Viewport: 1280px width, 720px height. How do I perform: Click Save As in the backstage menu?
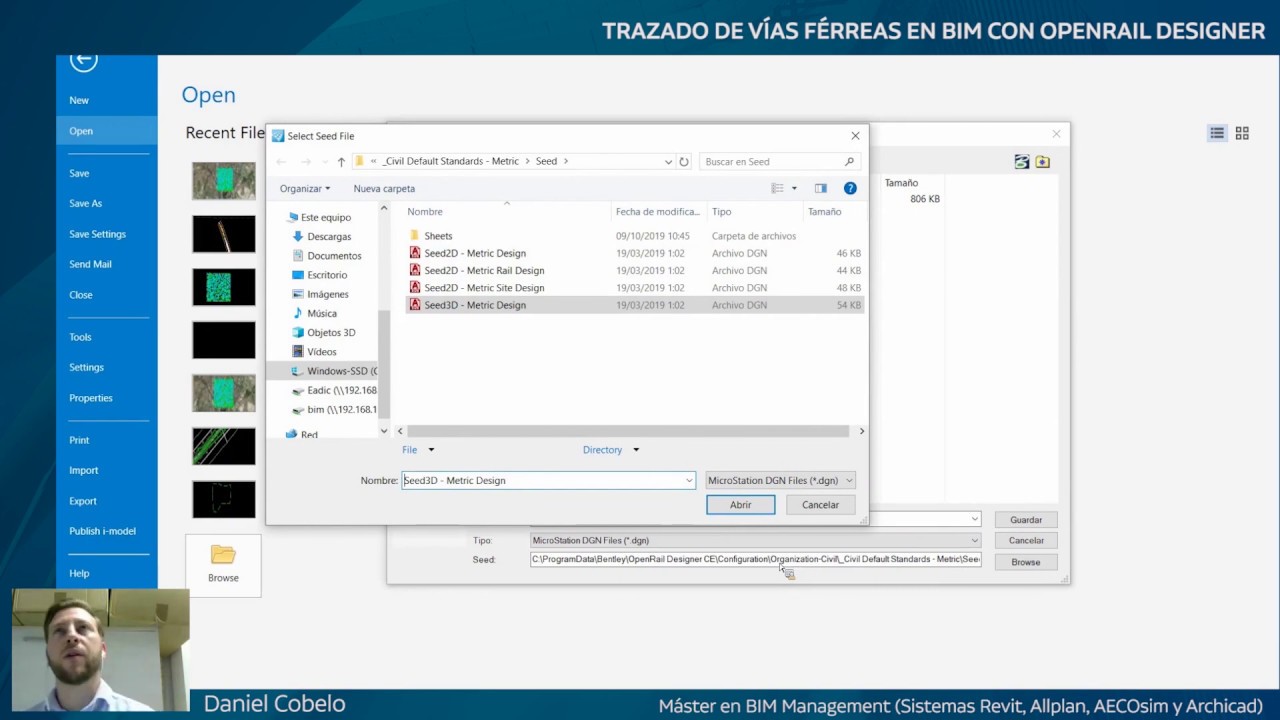tap(85, 203)
